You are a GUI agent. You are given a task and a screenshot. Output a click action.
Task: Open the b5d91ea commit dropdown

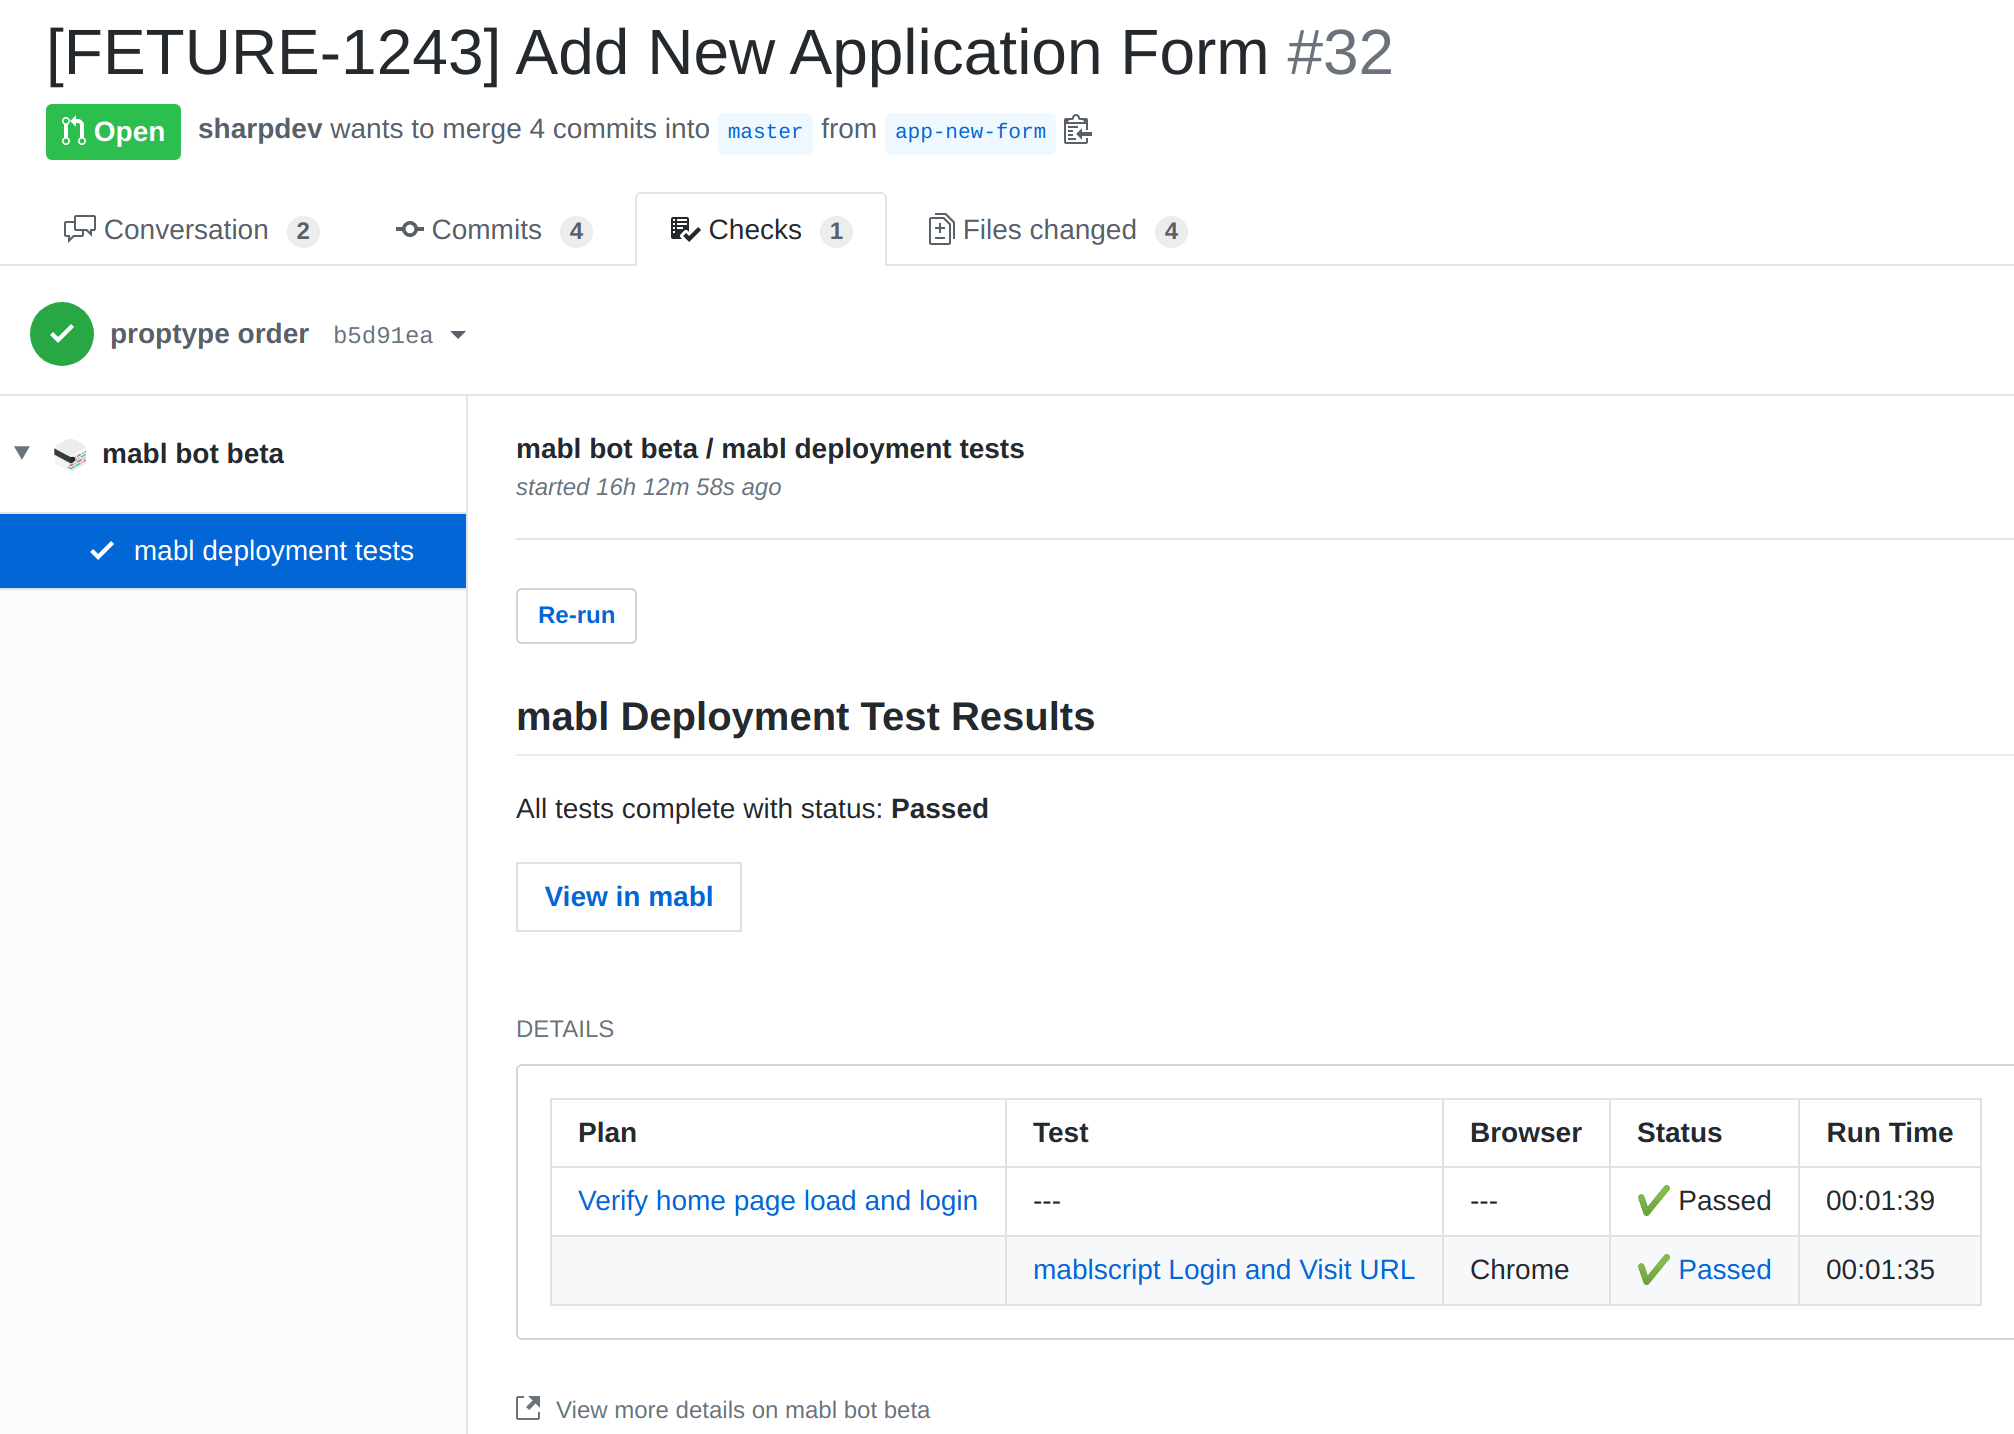(458, 334)
